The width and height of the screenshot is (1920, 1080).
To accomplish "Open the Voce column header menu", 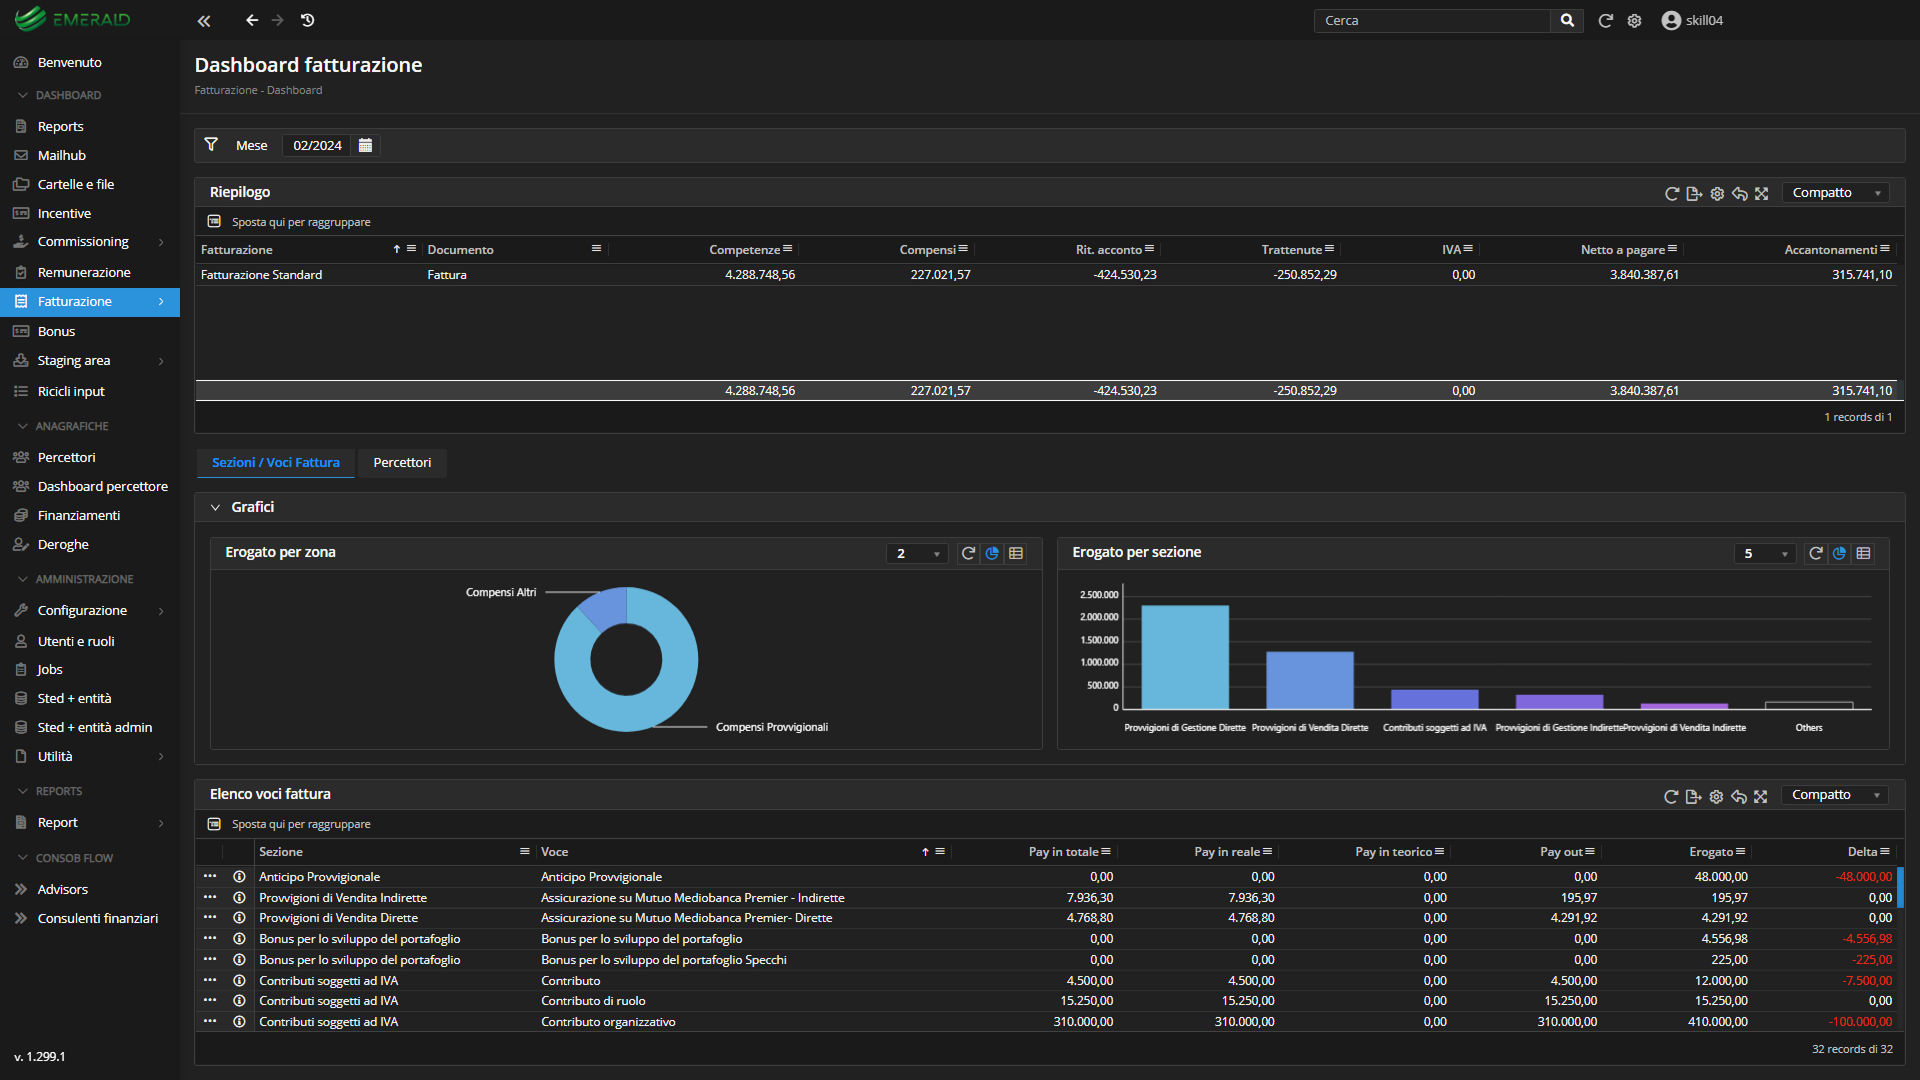I will tap(940, 852).
